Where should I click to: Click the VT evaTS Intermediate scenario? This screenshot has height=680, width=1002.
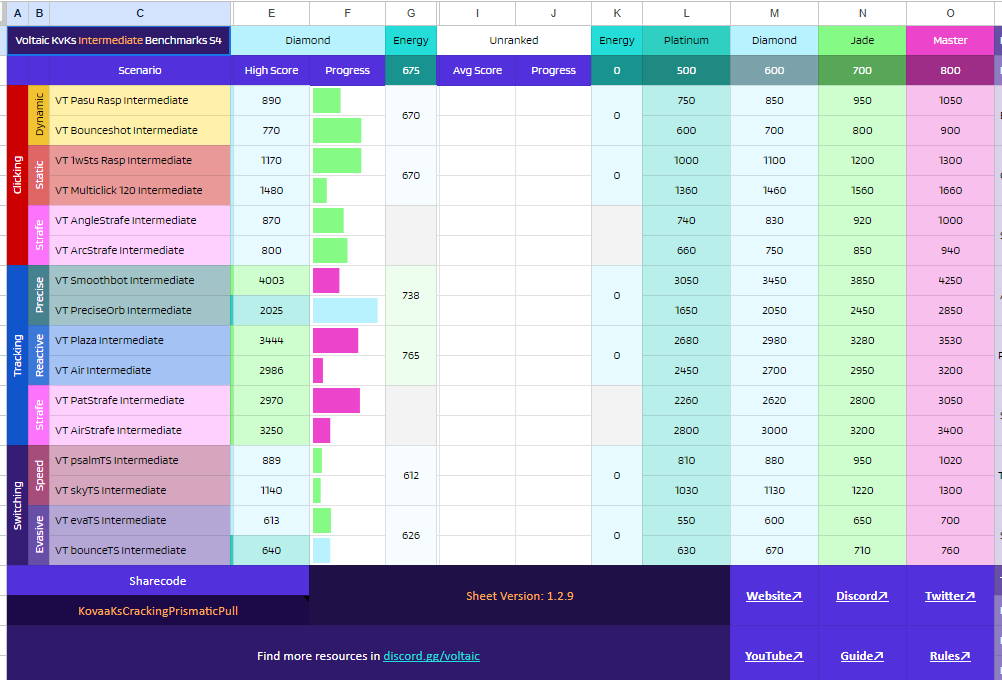140,521
